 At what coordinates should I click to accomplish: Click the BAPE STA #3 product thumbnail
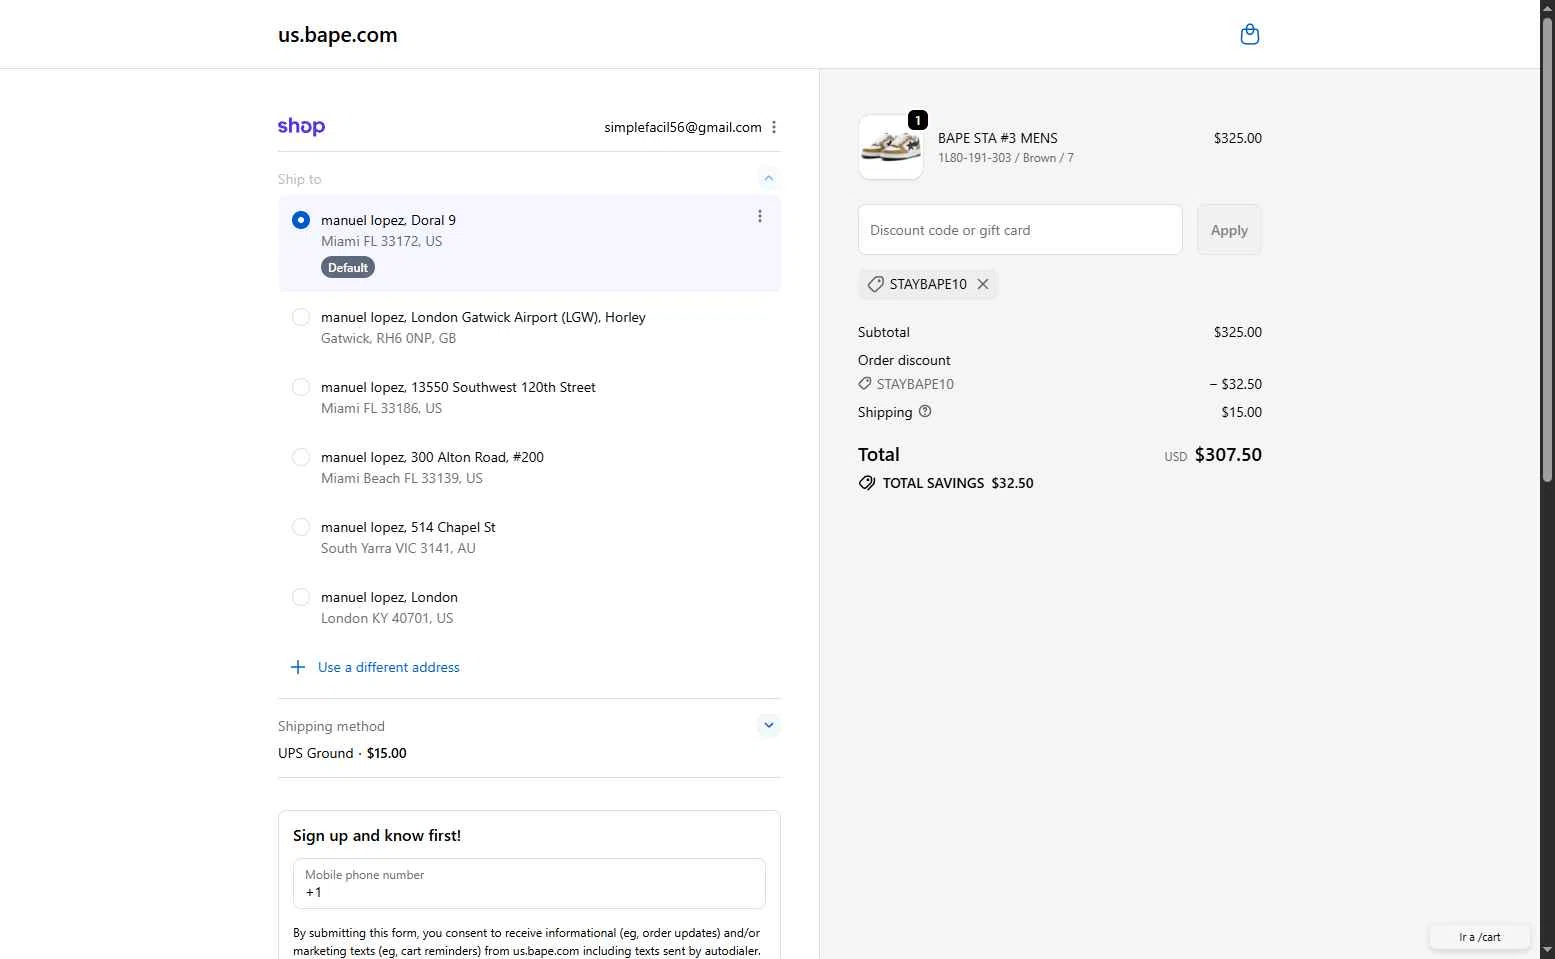pyautogui.click(x=891, y=147)
